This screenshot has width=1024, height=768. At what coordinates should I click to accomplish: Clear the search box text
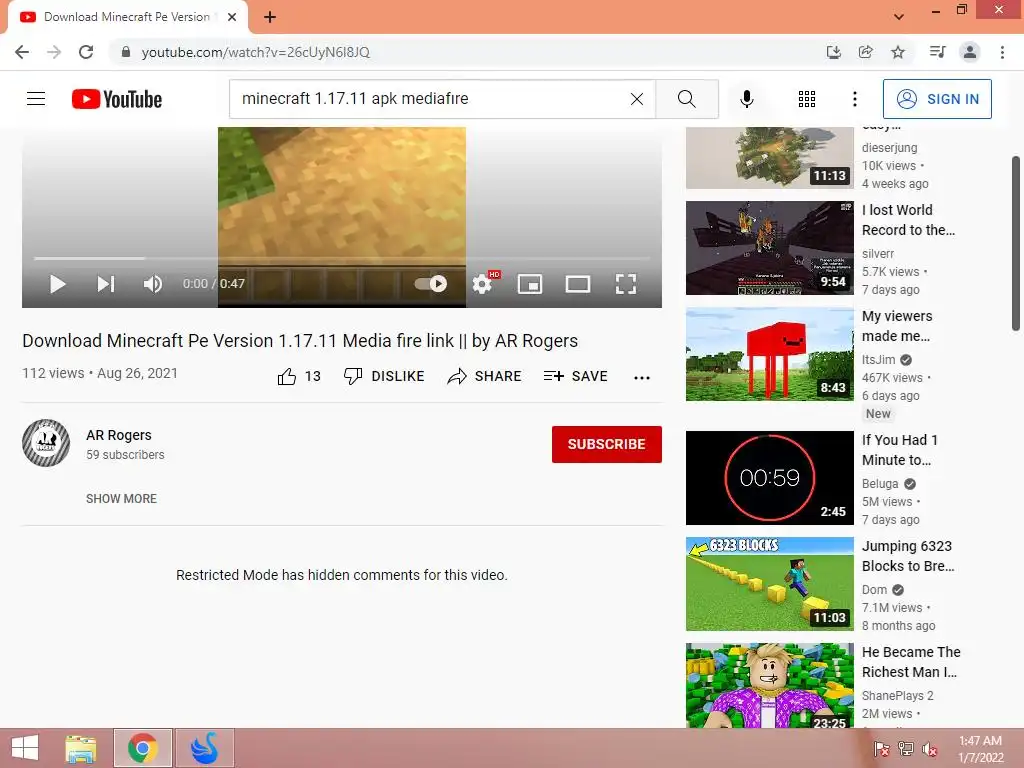click(637, 99)
